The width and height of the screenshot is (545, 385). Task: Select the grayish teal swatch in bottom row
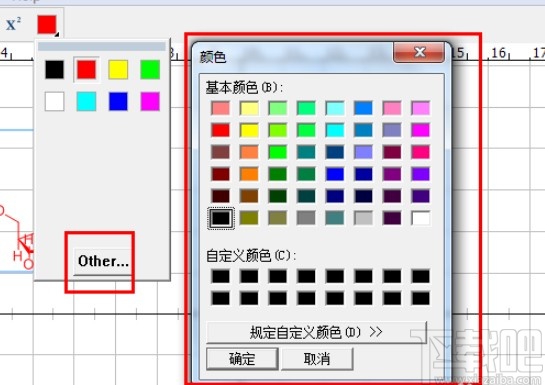click(x=335, y=218)
